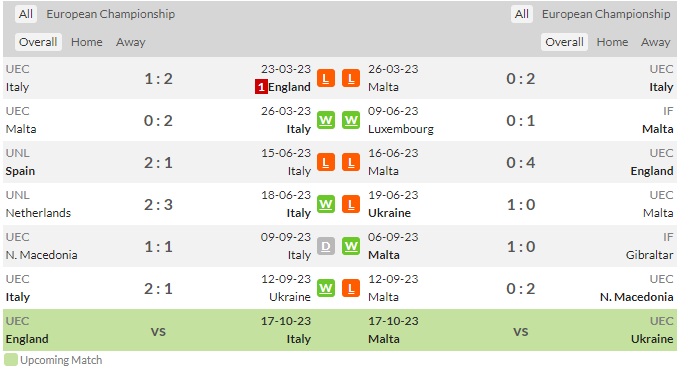Choose the right Home filter

pos(612,42)
